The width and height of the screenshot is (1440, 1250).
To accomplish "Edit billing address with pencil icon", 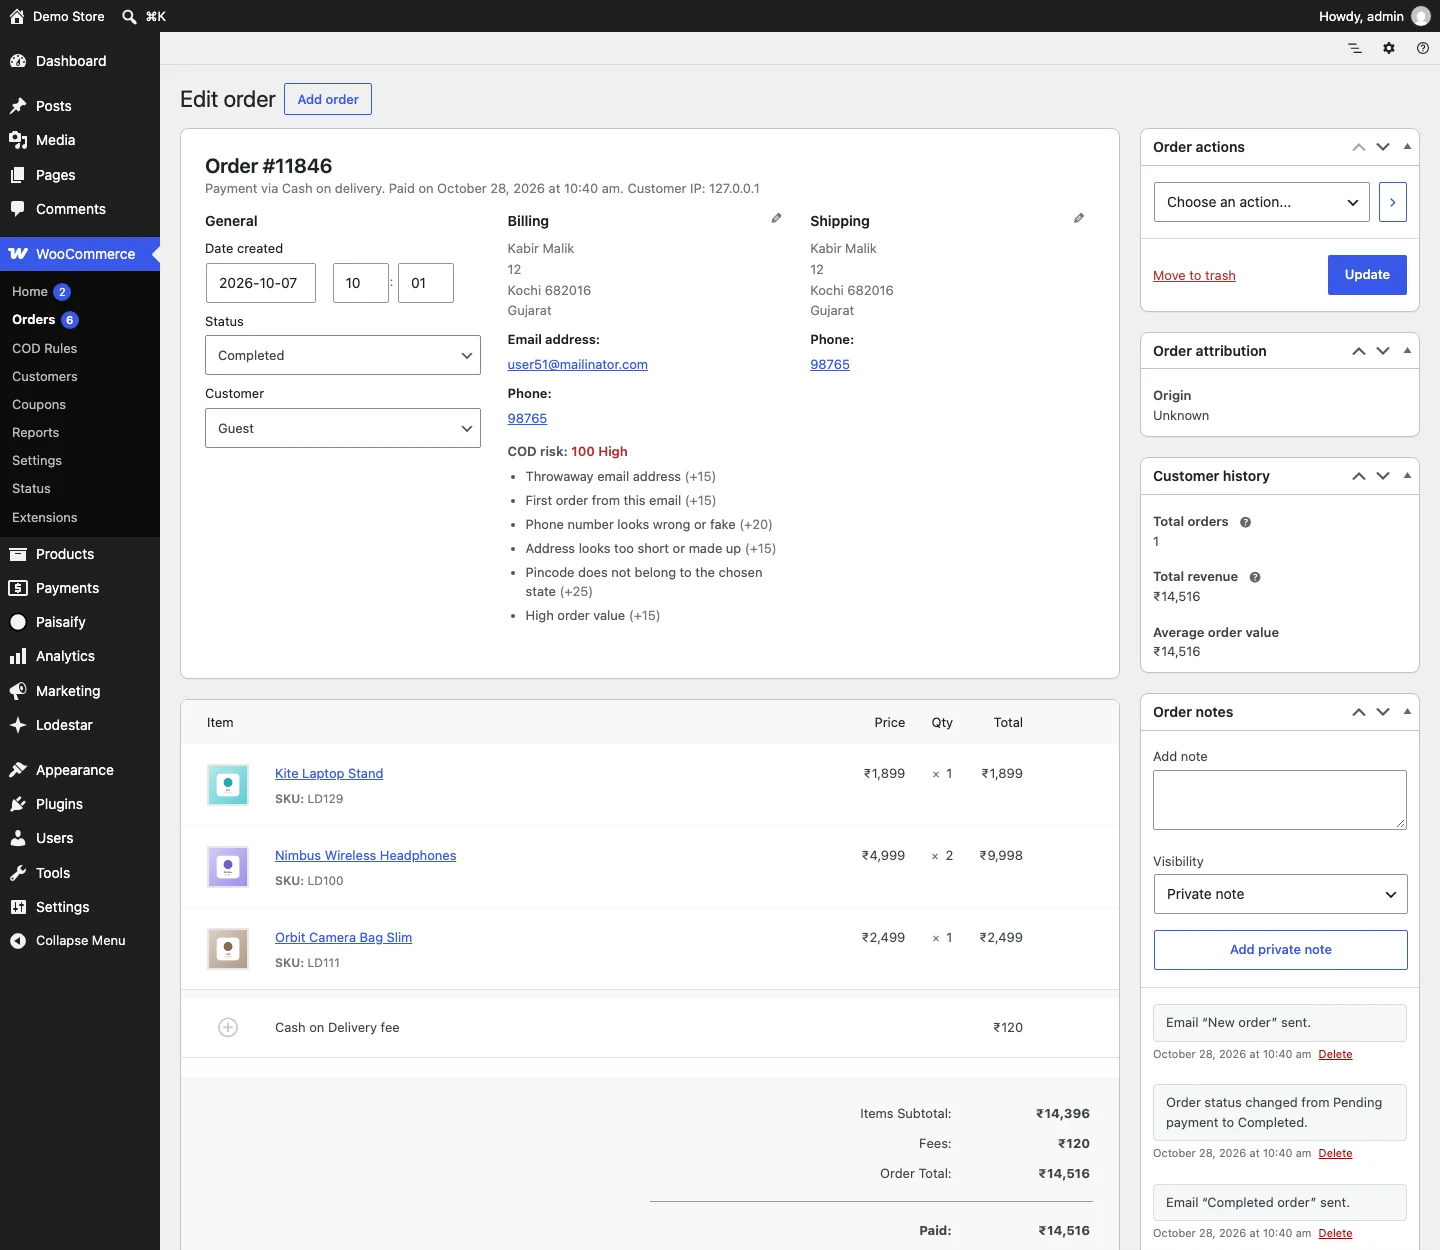I will point(776,218).
